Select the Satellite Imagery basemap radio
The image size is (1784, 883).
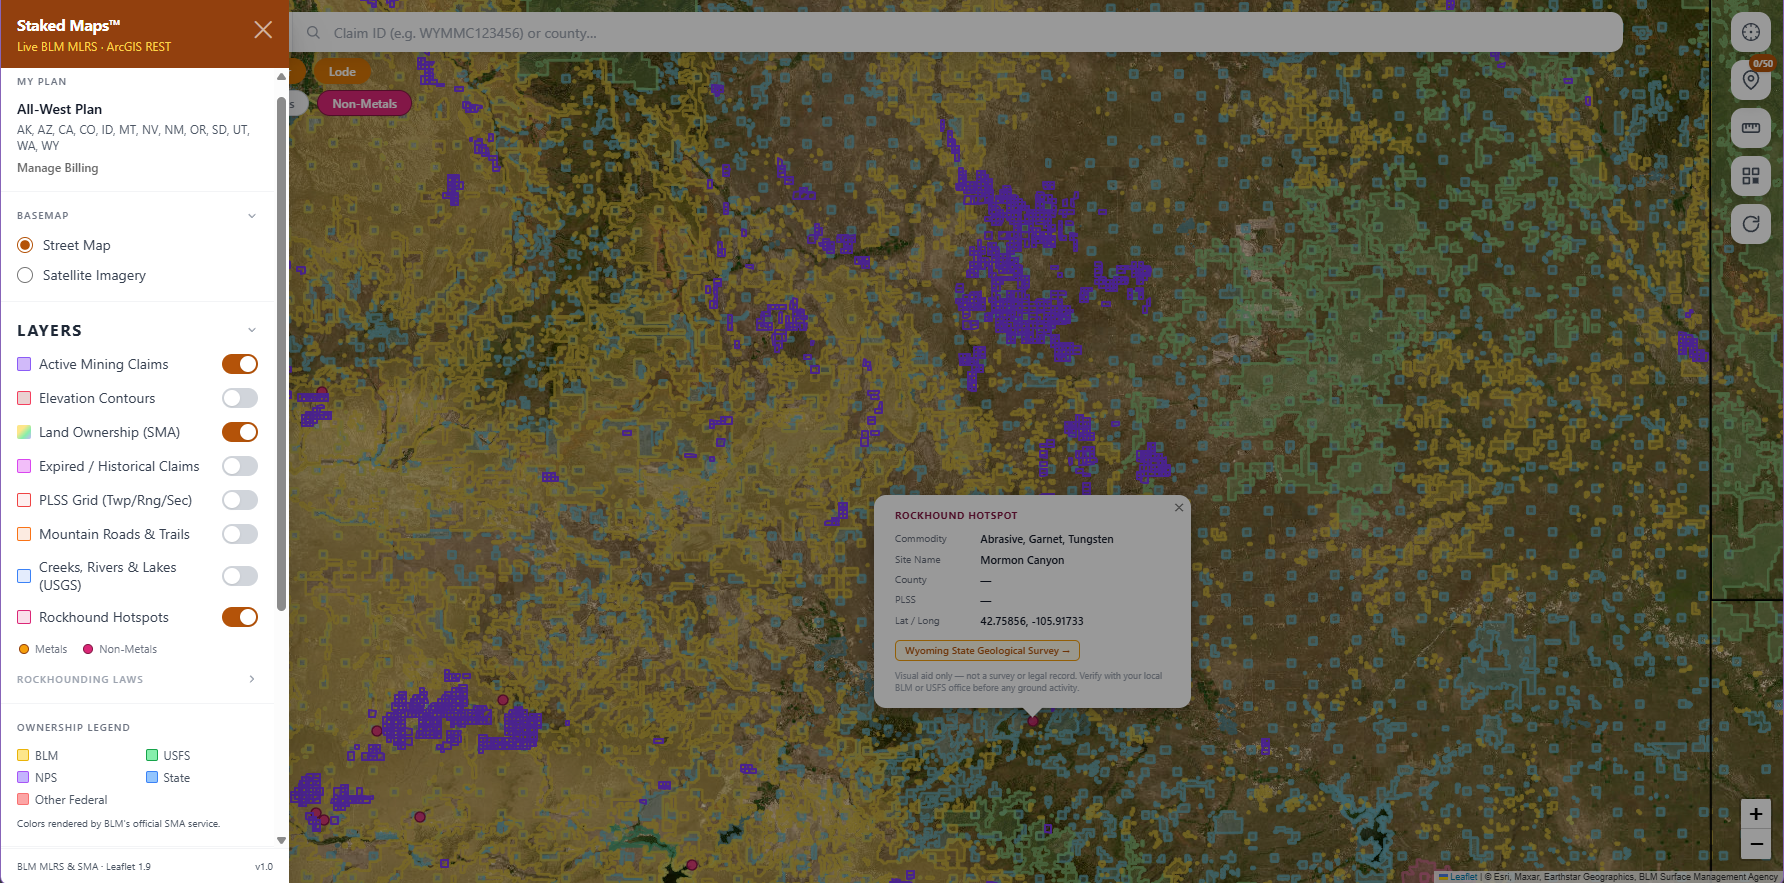(x=25, y=275)
